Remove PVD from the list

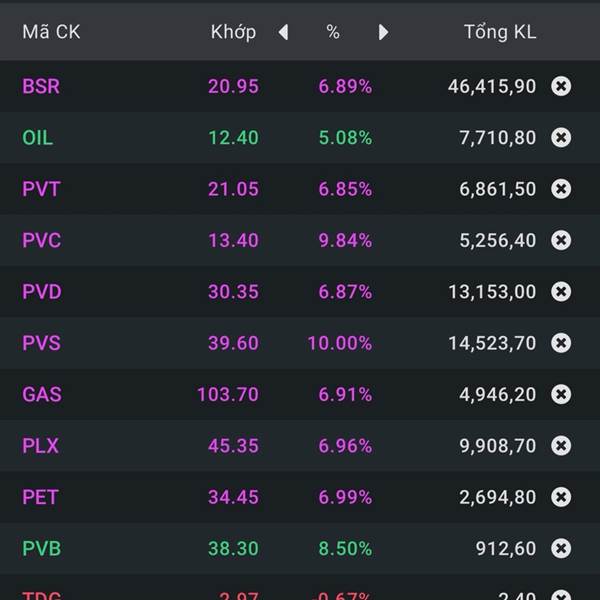[x=561, y=292]
